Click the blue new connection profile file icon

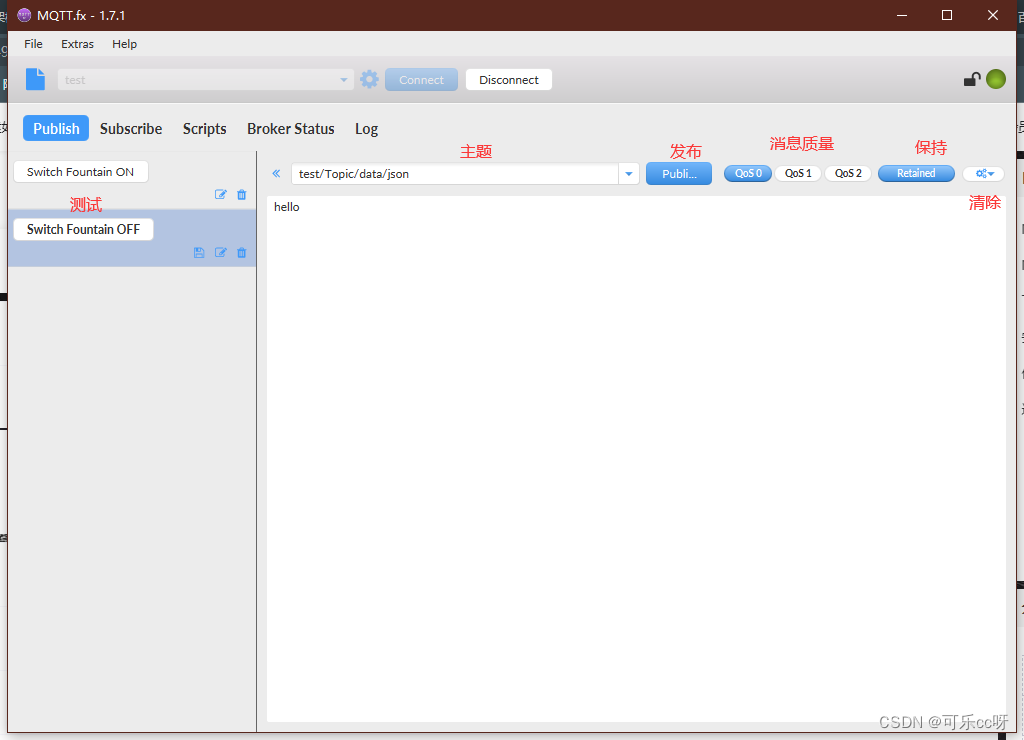tap(35, 79)
